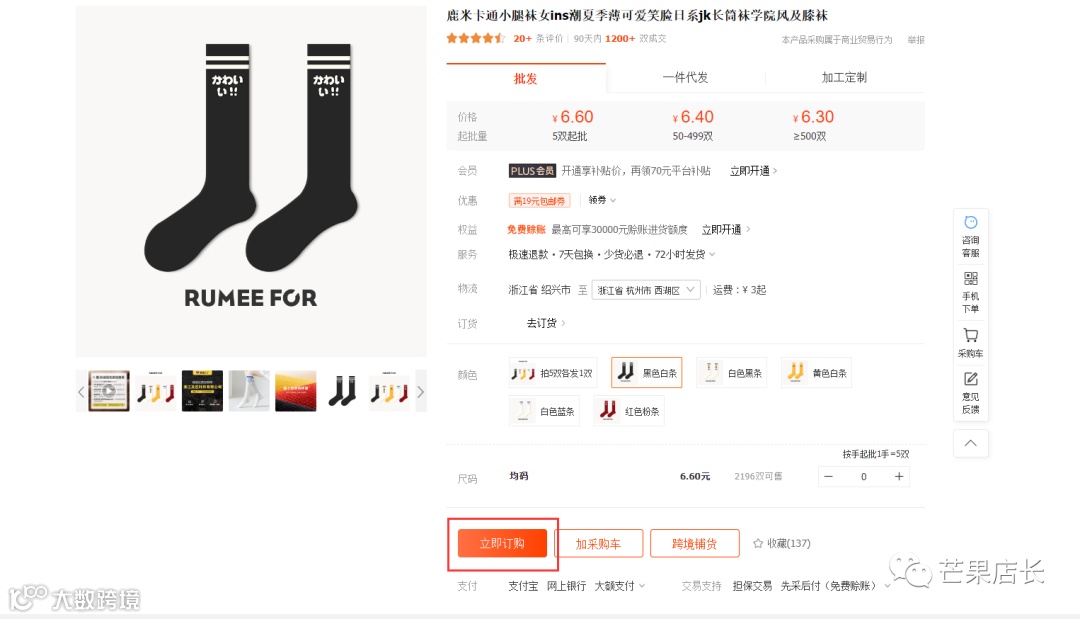The height and width of the screenshot is (619, 1080).
Task: Expand the 大额支付 payment options
Action: [x=620, y=586]
